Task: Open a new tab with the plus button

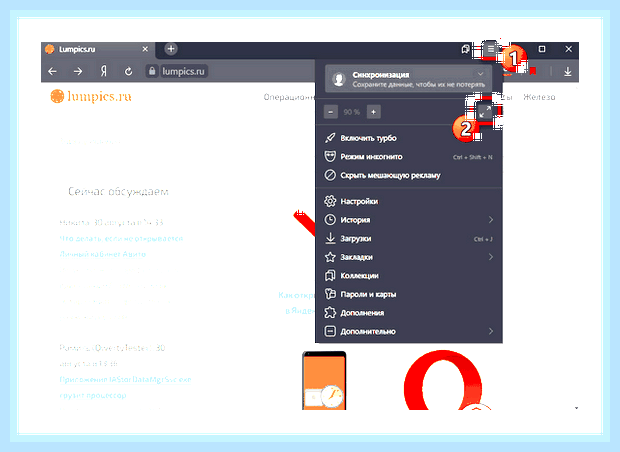Action: (171, 49)
